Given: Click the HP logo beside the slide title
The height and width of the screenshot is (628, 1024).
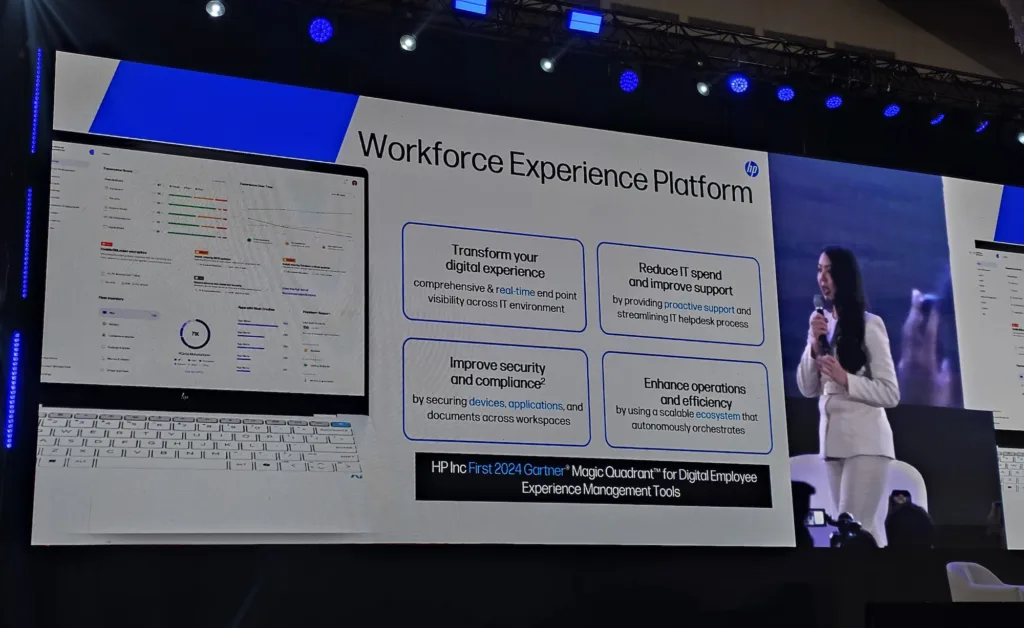Looking at the screenshot, I should pyautogui.click(x=751, y=169).
